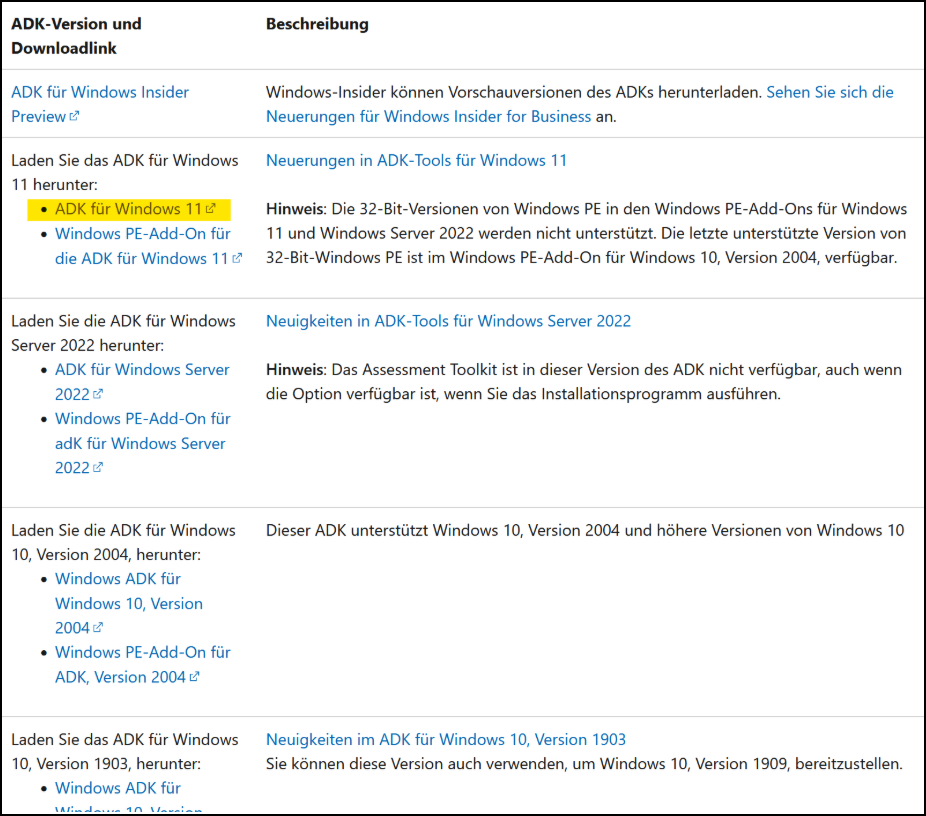926x816 pixels.
Task: Download Windows PE-Add-On für die ADK für Windows 11
Action: tap(142, 246)
